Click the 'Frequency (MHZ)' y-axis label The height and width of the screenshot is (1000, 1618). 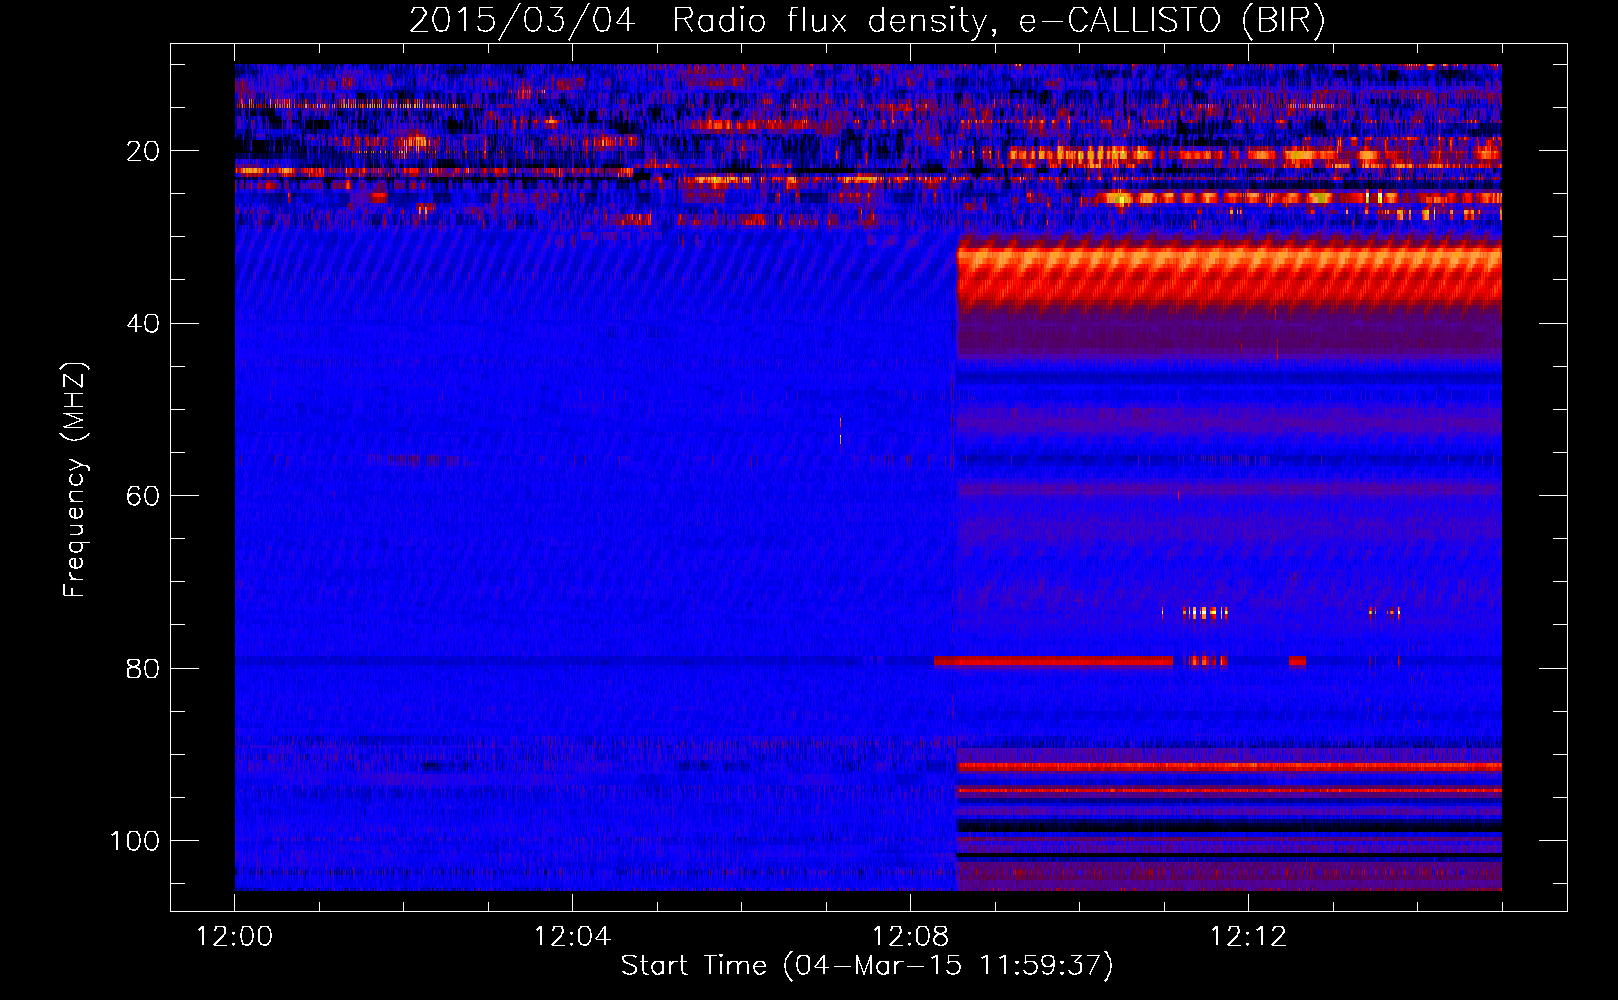pyautogui.click(x=75, y=479)
